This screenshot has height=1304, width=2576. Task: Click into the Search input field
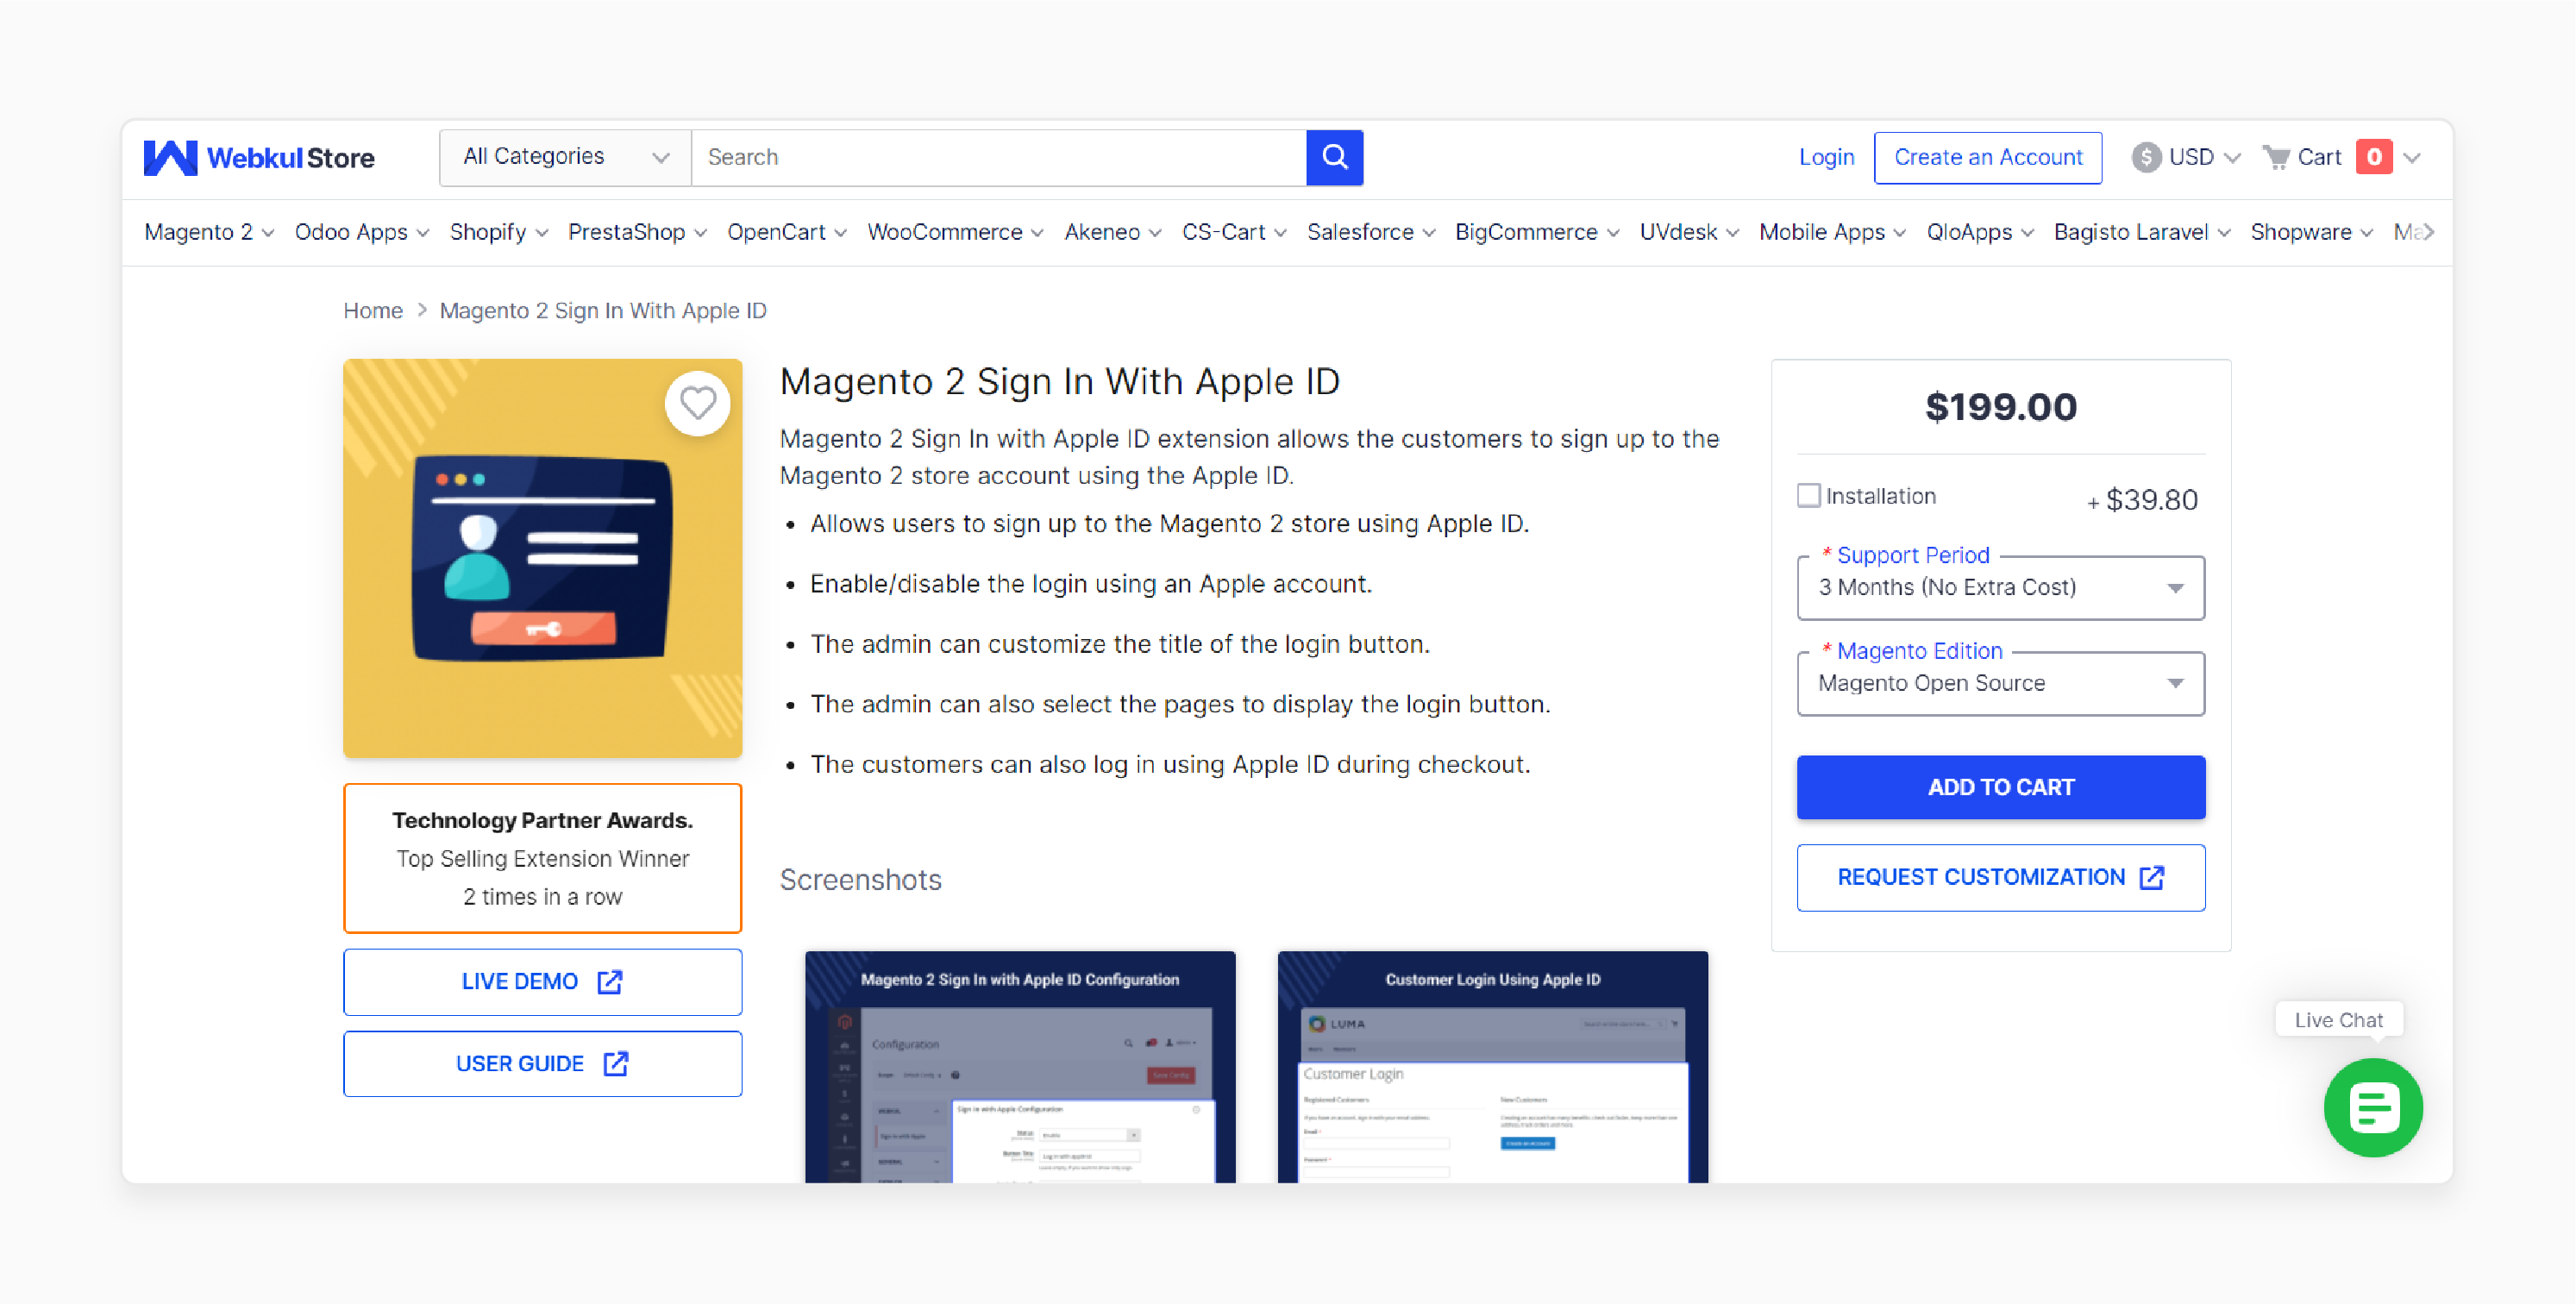coord(998,157)
